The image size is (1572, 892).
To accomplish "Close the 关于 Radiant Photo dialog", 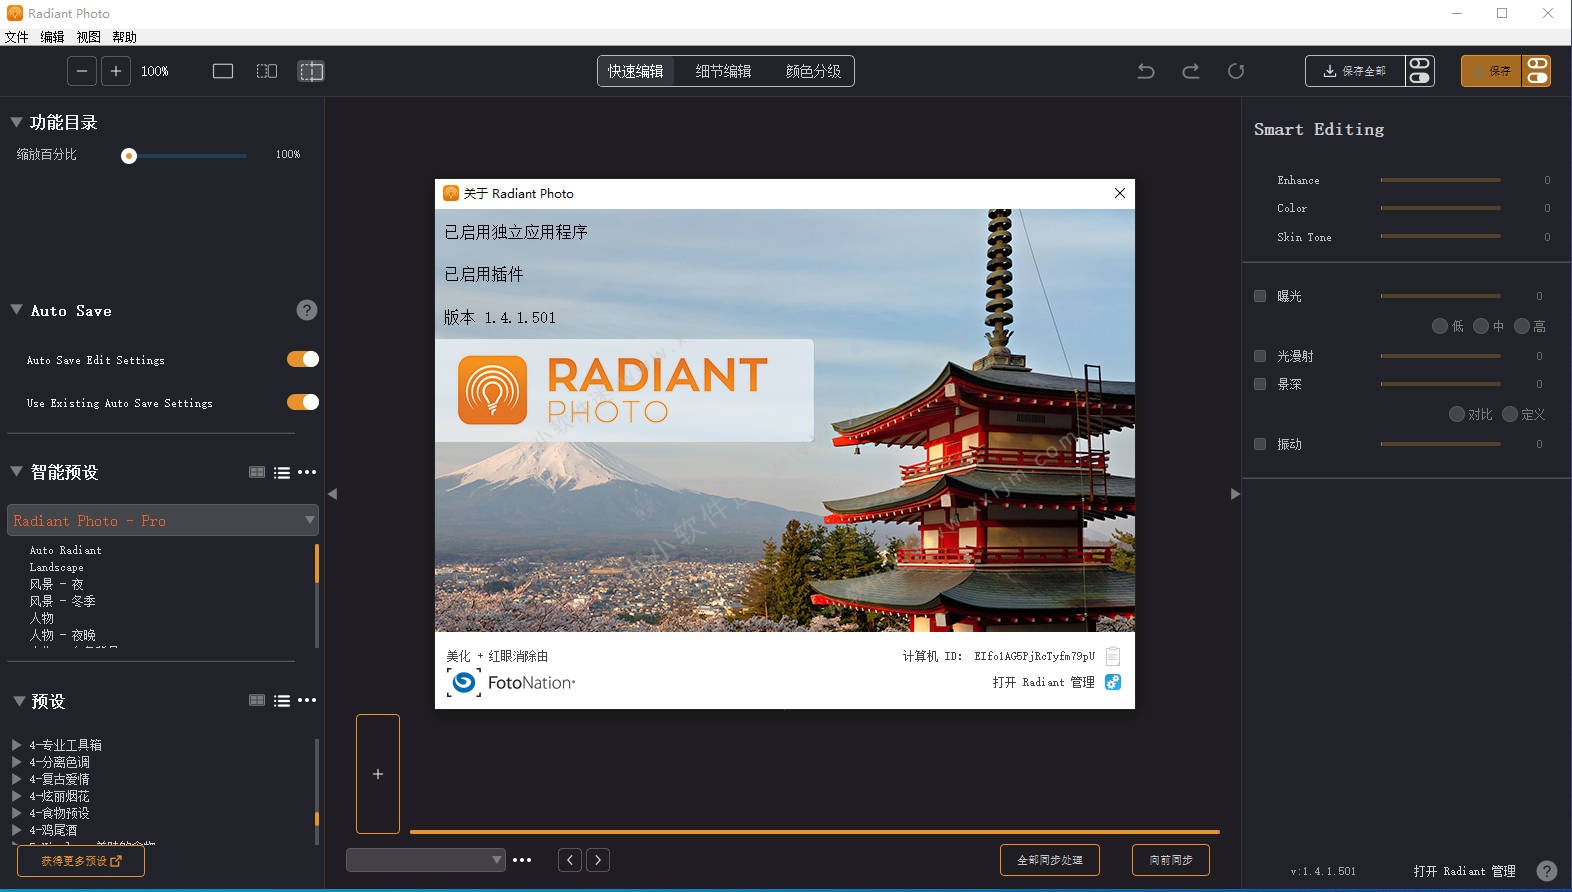I will coord(1120,193).
